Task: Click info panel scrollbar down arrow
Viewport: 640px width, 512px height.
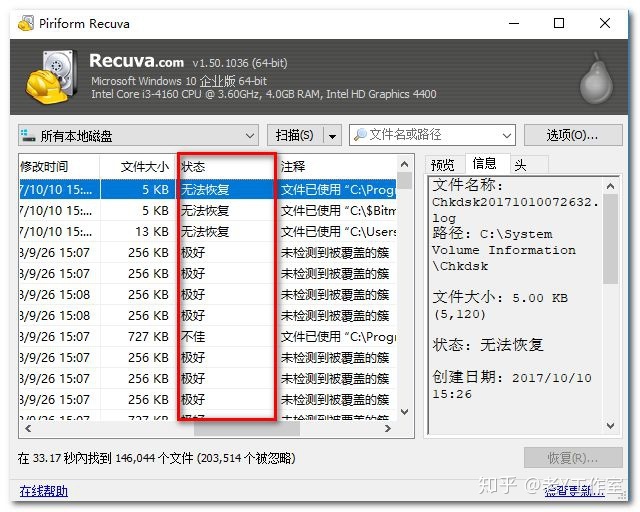Action: (x=611, y=425)
